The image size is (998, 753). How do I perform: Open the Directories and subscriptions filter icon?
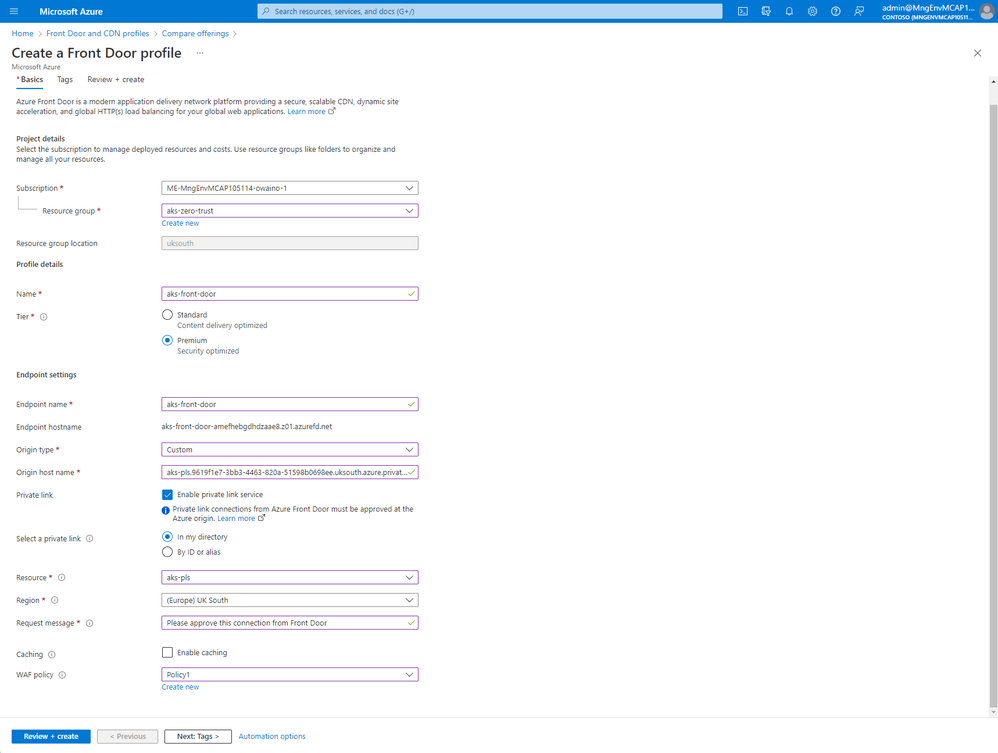(x=766, y=11)
